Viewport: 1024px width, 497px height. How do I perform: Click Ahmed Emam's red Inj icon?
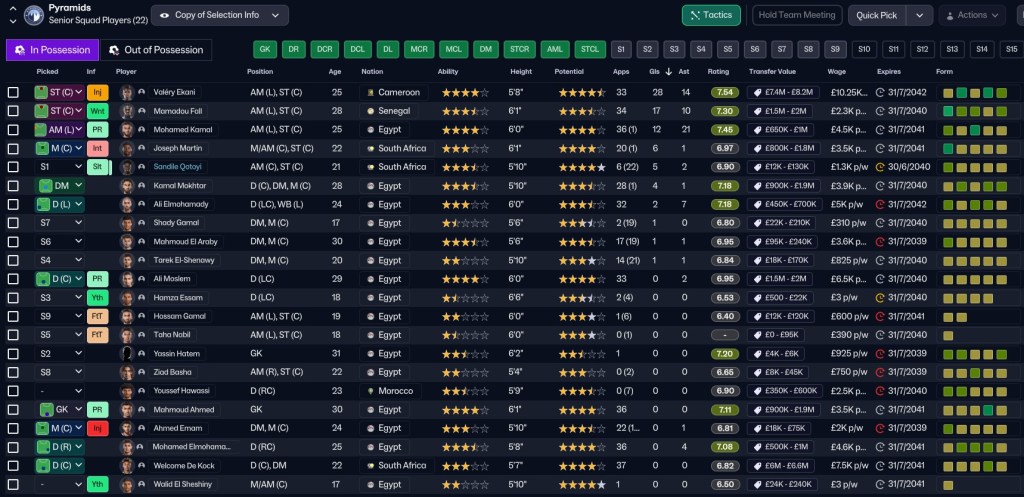[97, 428]
